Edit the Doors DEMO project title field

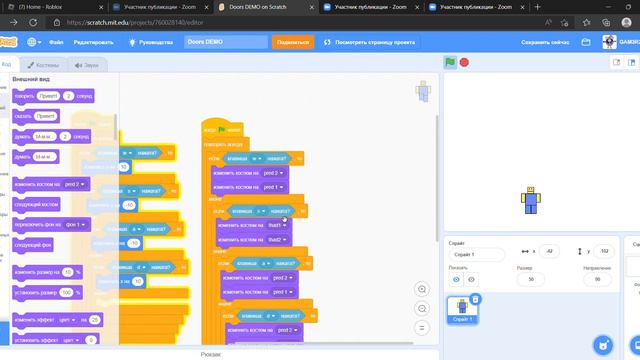(x=226, y=42)
